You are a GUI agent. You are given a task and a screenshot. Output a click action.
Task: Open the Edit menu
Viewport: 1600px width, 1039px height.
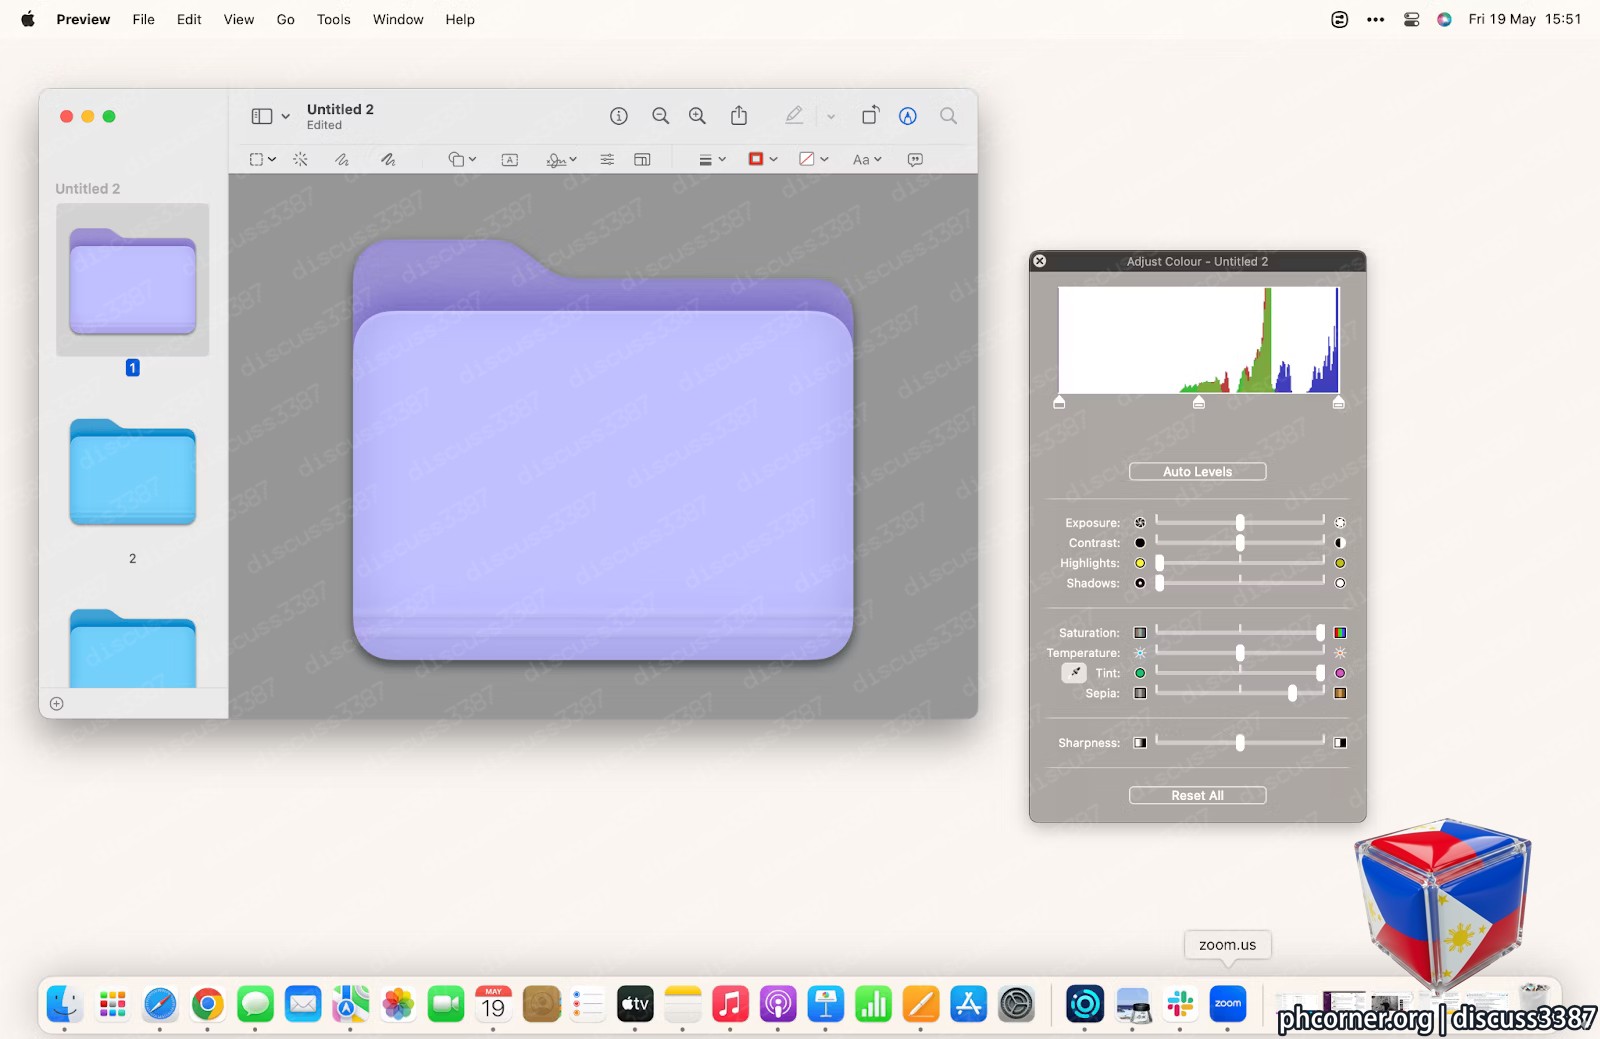(189, 19)
